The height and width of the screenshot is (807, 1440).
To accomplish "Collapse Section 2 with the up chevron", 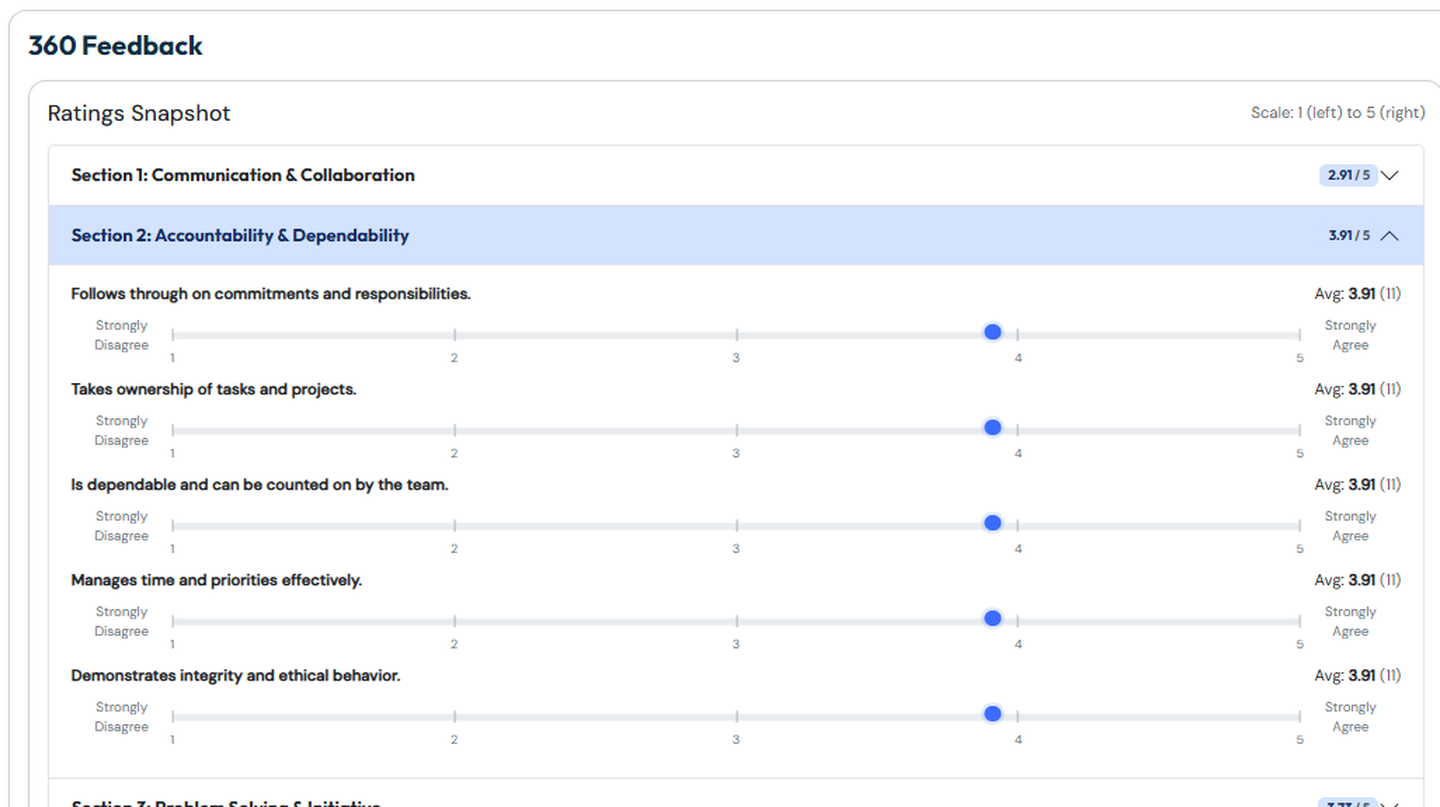I will point(1389,236).
